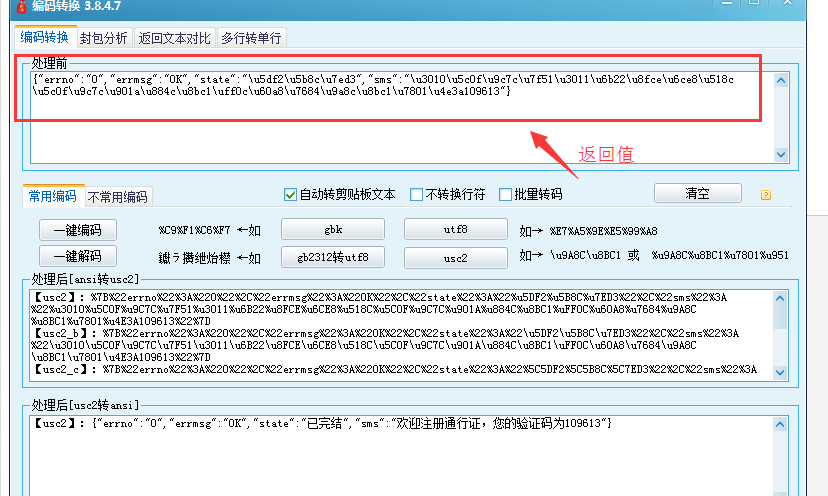Click the usc2 conversion button
Image resolution: width=828 pixels, height=496 pixels.
tap(456, 258)
